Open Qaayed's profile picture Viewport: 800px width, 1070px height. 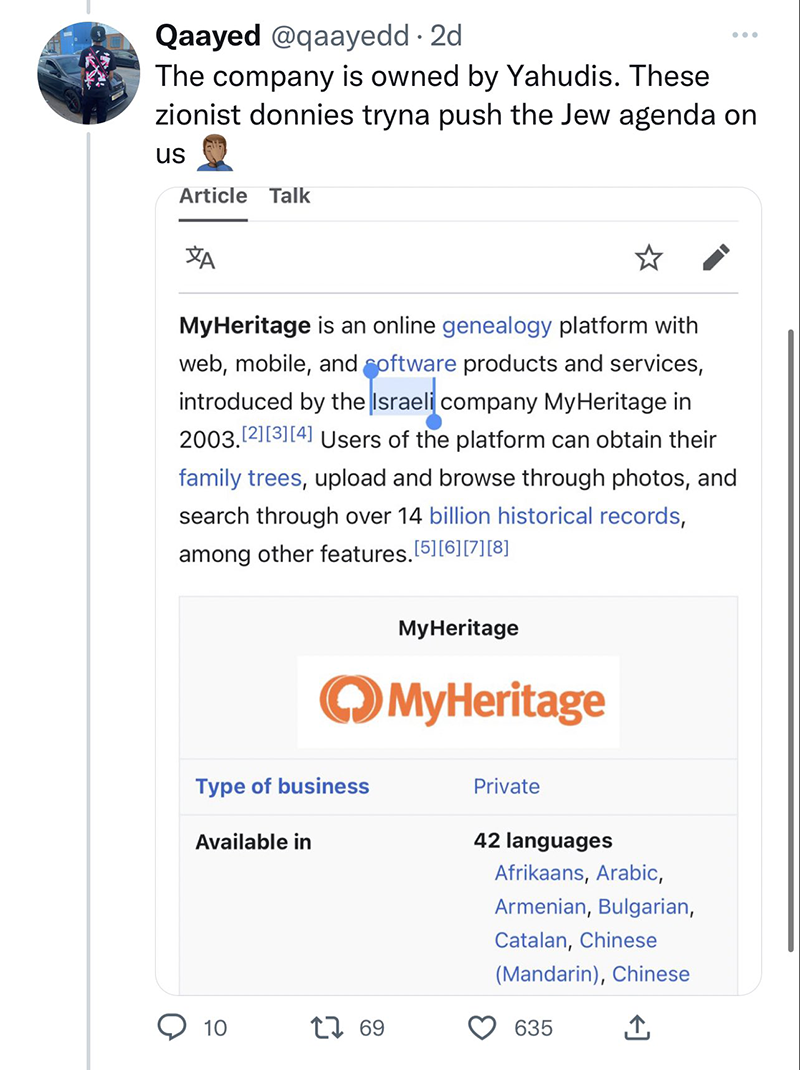(88, 73)
